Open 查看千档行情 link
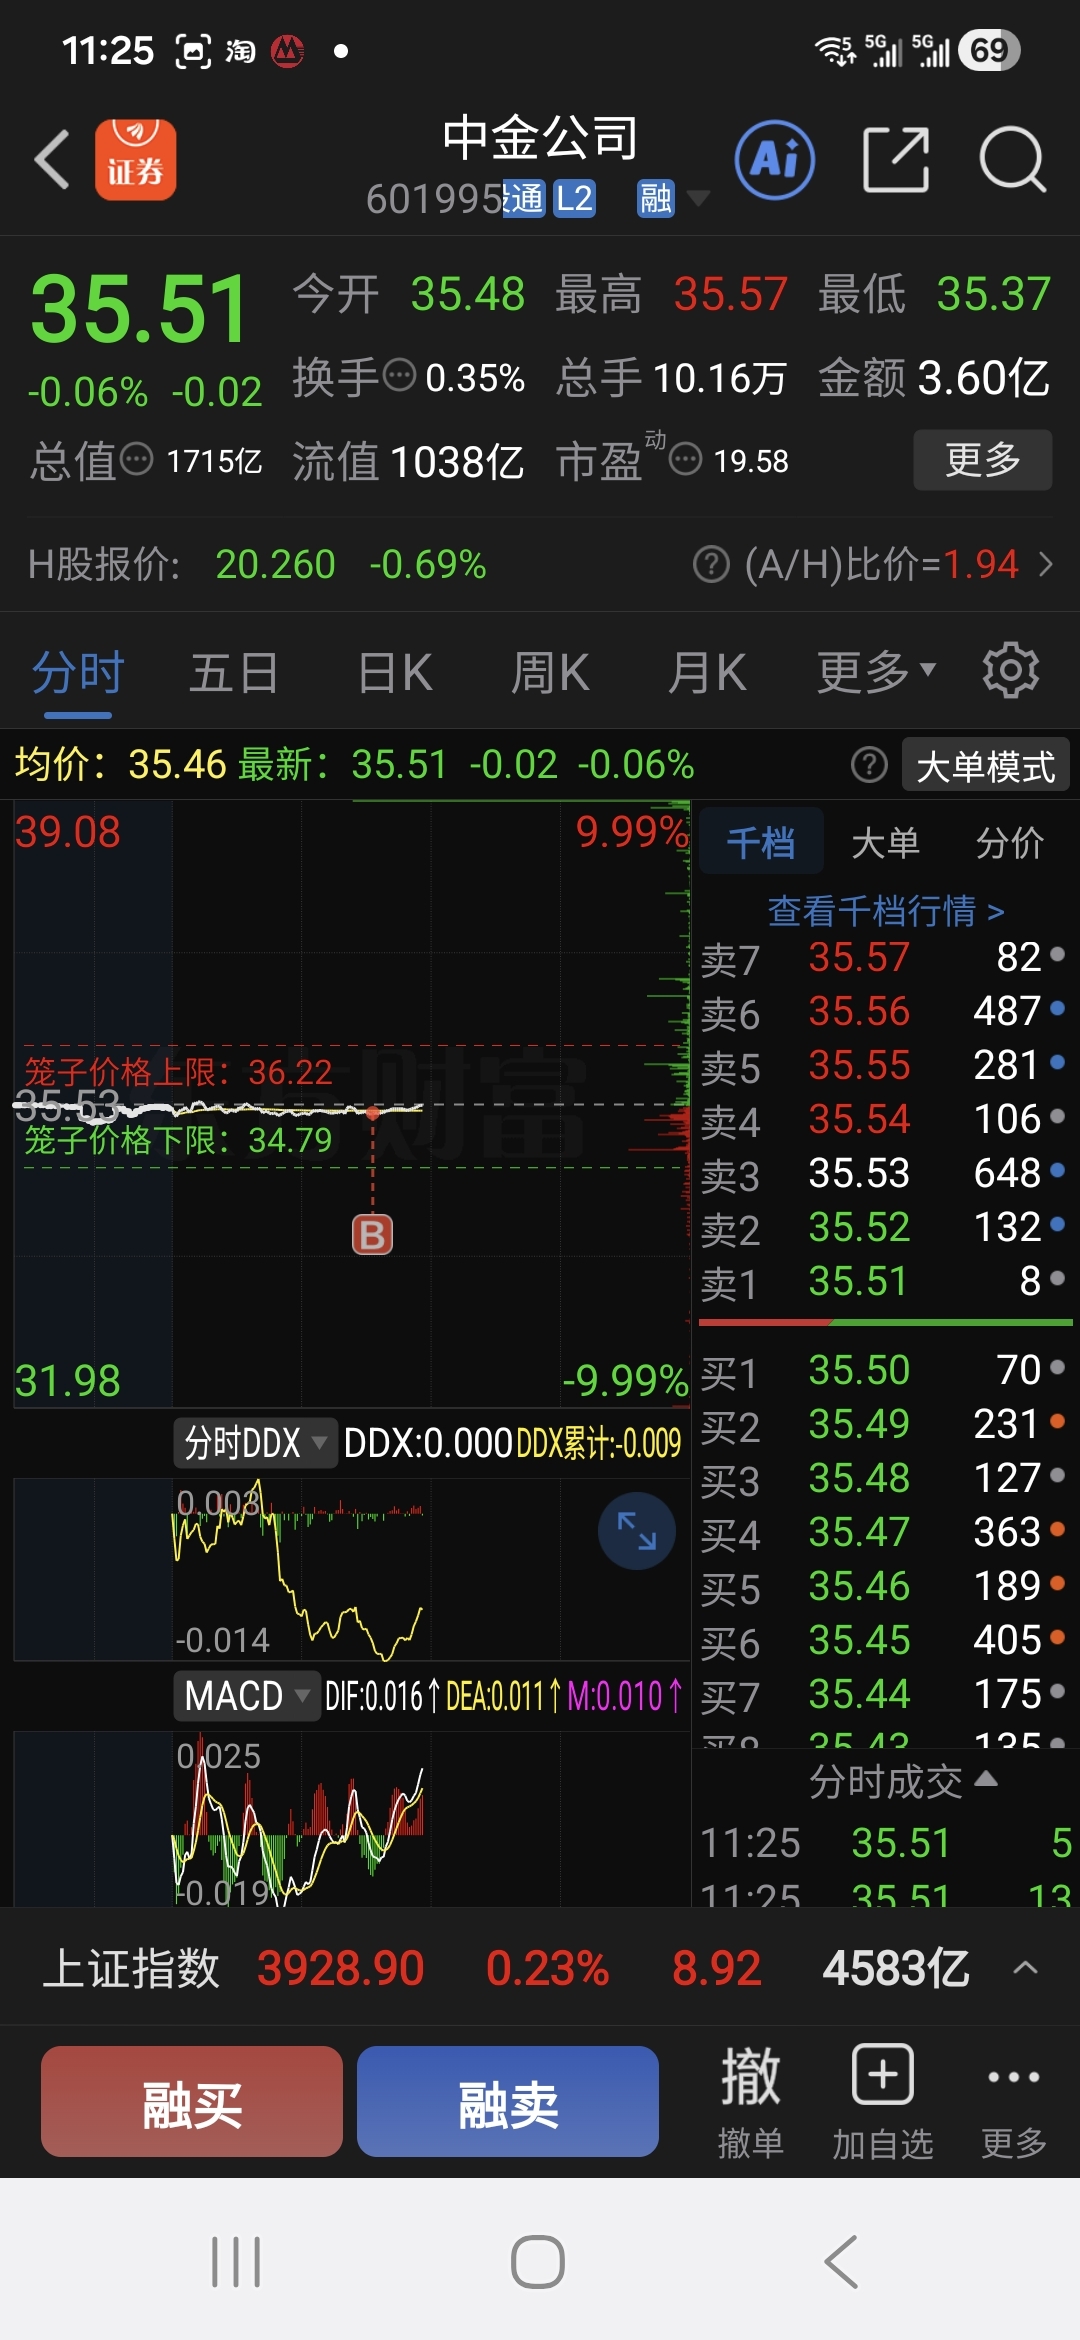The height and width of the screenshot is (2340, 1080). point(886,910)
